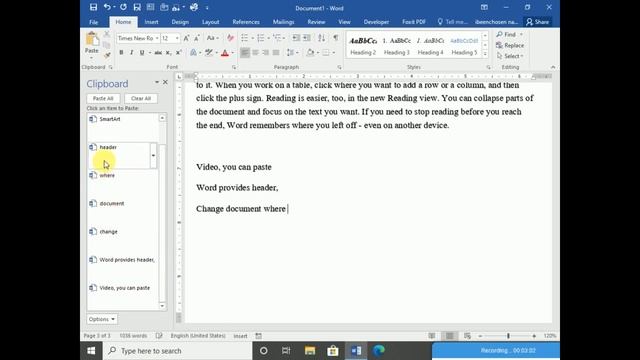Viewport: 640px width, 360px height.
Task: Switch to Print Layout view in status bar
Action: coord(449,336)
